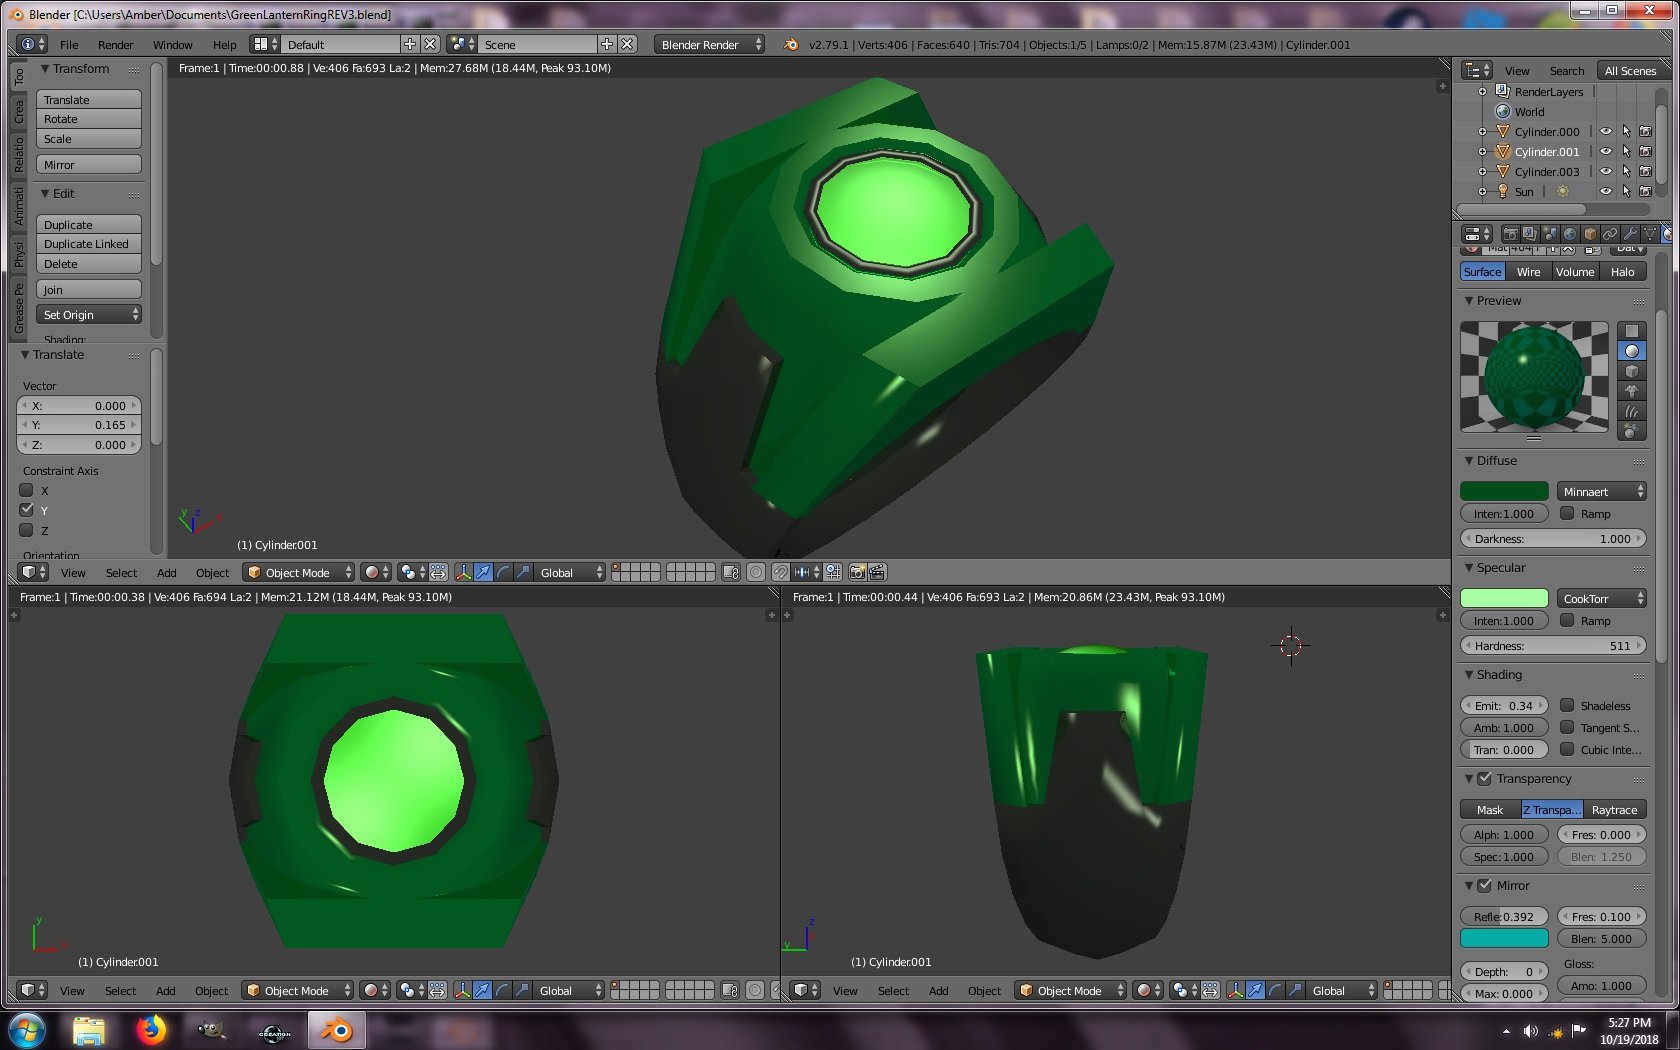1680x1050 pixels.
Task: Open the Render Layers properties tab
Action: click(x=1530, y=234)
